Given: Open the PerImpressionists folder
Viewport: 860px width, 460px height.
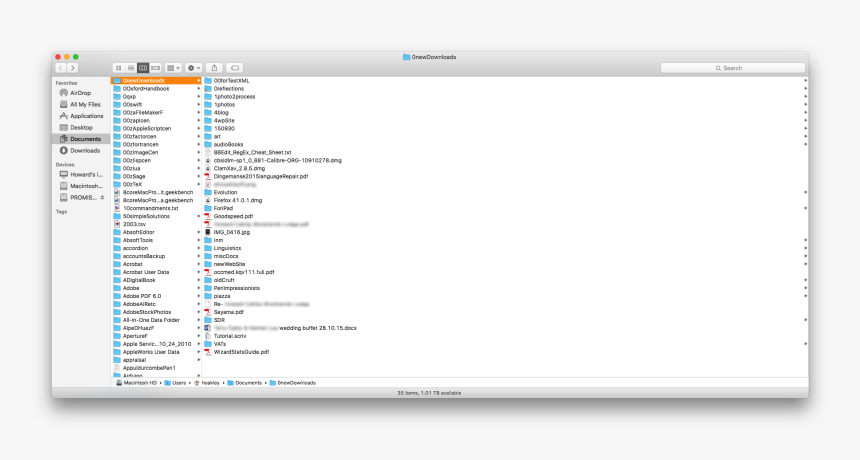Looking at the screenshot, I should coord(506,288).
